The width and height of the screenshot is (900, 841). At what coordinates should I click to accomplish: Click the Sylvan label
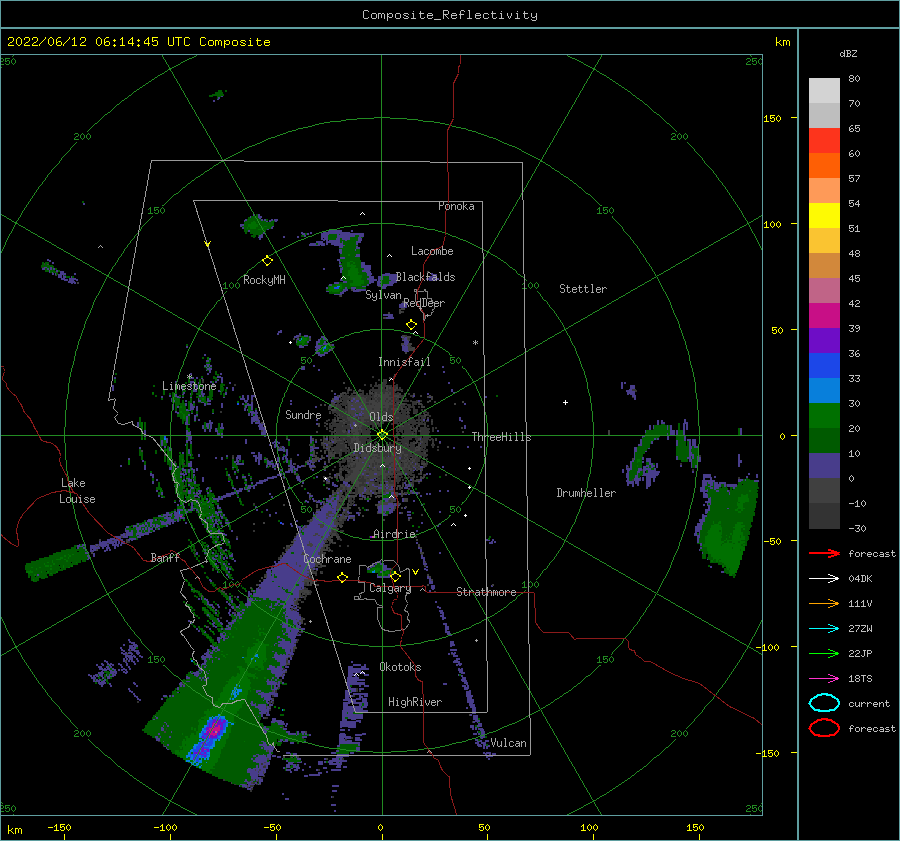383,295
